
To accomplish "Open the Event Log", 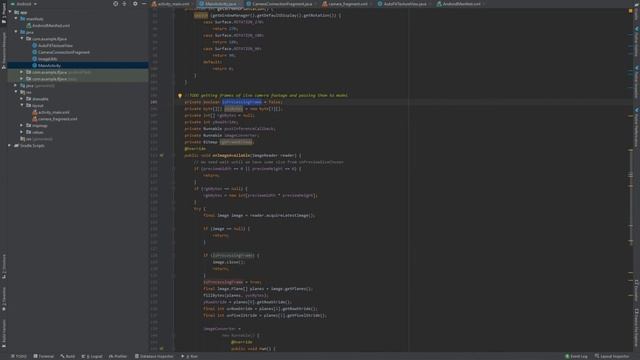I will 576,356.
